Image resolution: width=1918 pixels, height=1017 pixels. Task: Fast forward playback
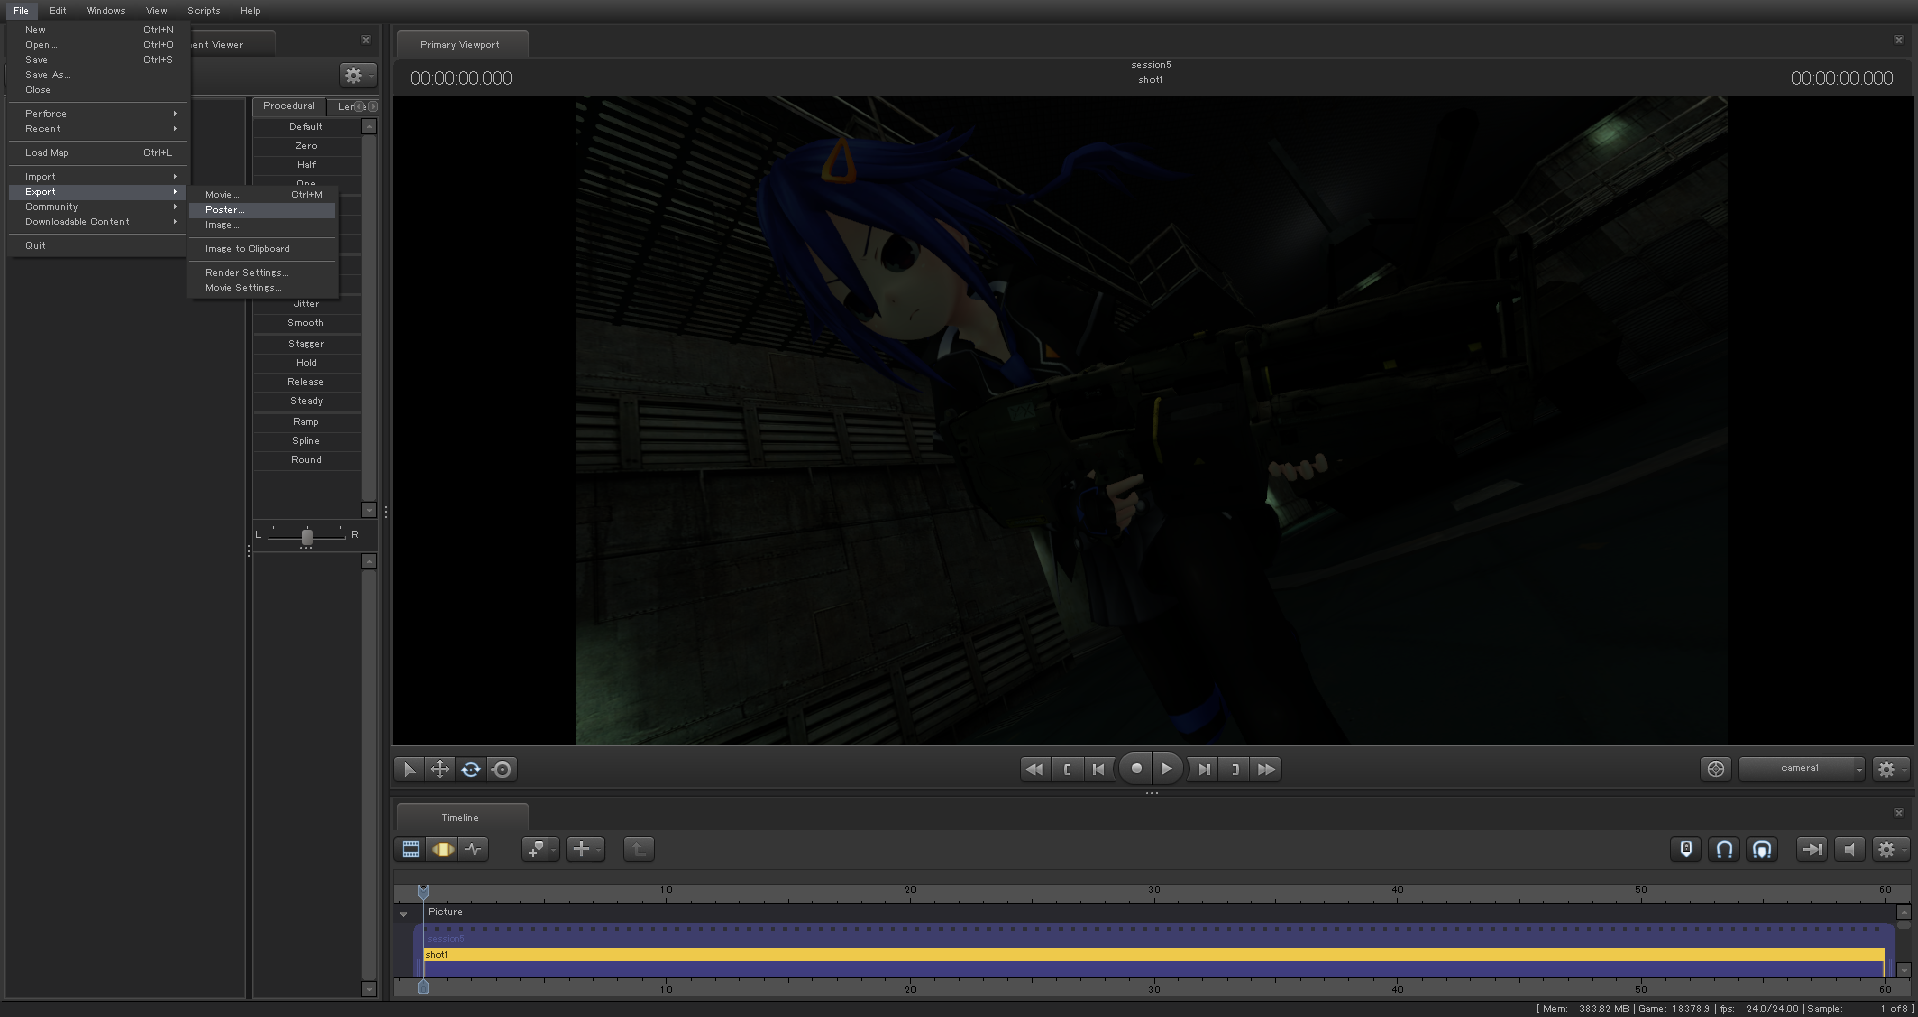tap(1267, 769)
